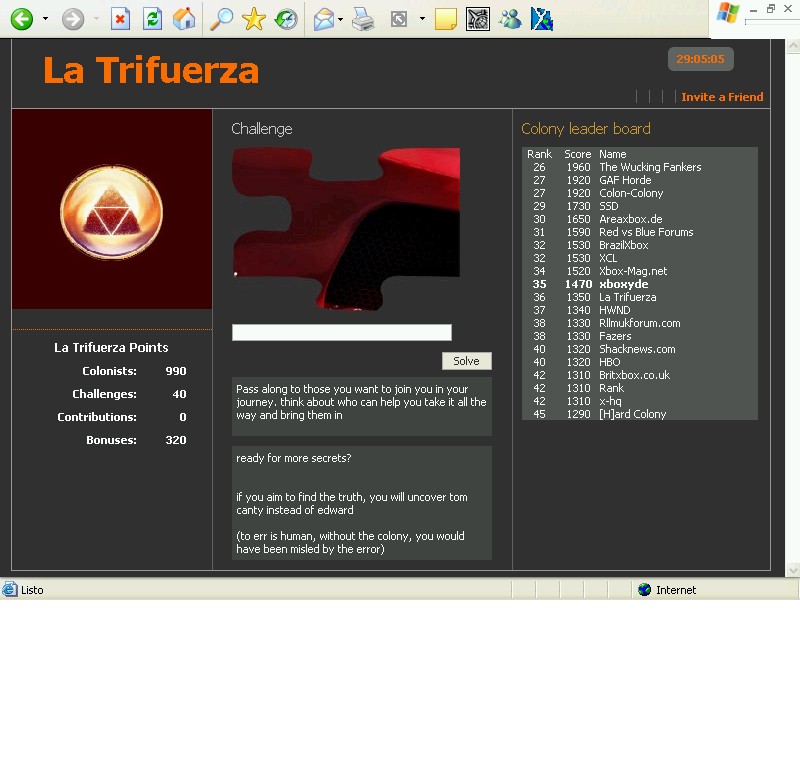Click the page icon next to Listo
This screenshot has width=800, height=780.
pyautogui.click(x=9, y=590)
